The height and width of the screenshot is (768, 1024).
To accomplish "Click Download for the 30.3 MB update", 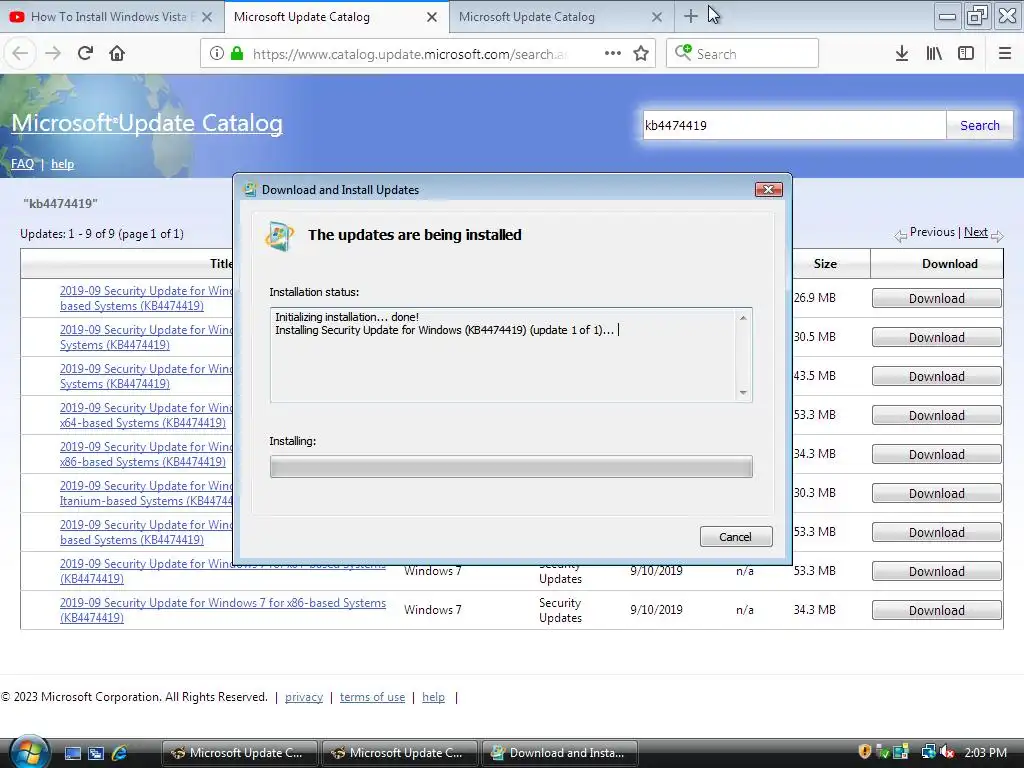I will coord(936,494).
